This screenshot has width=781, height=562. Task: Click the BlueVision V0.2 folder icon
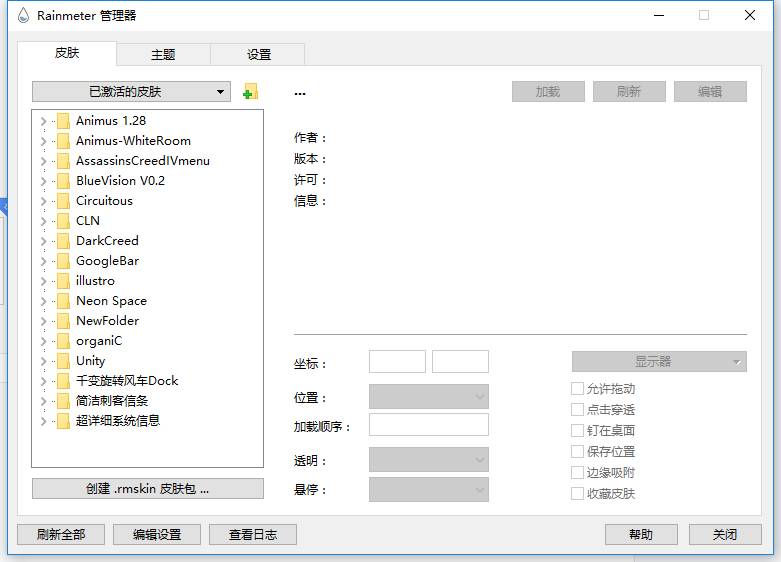63,181
